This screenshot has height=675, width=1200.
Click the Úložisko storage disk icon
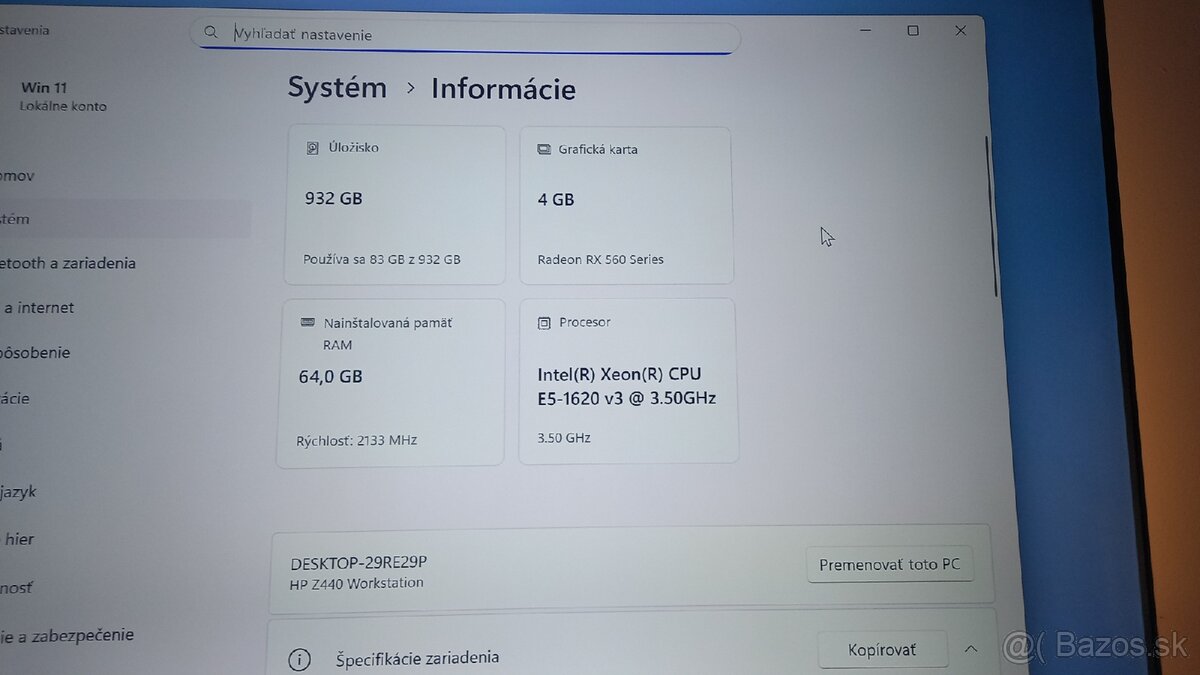(x=312, y=147)
